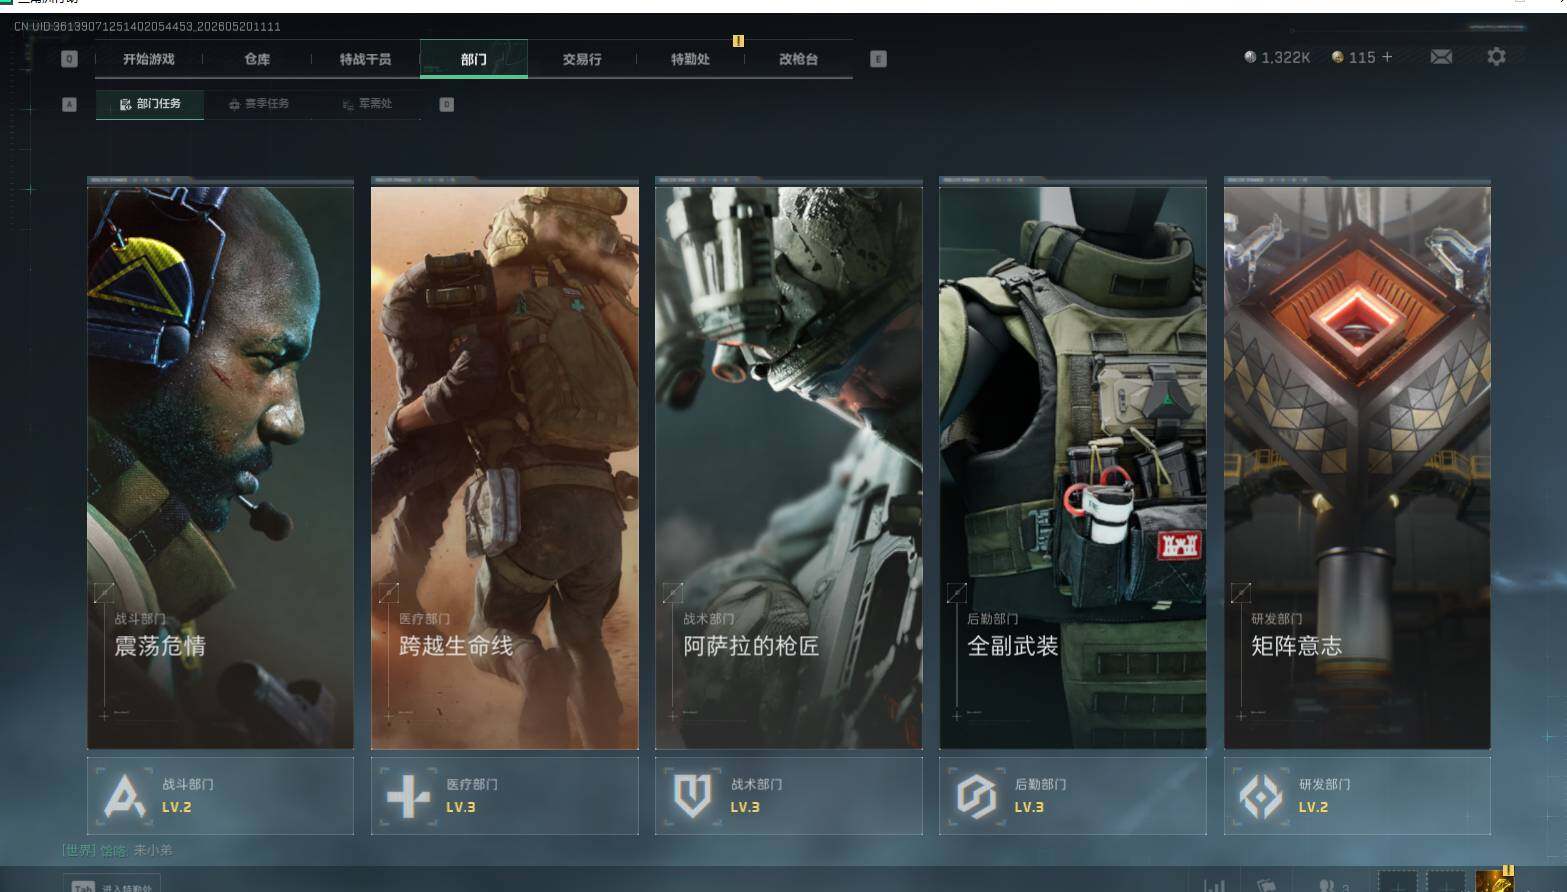1567x892 pixels.
Task: Open the flag icon in bottom bar
Action: click(1267, 885)
